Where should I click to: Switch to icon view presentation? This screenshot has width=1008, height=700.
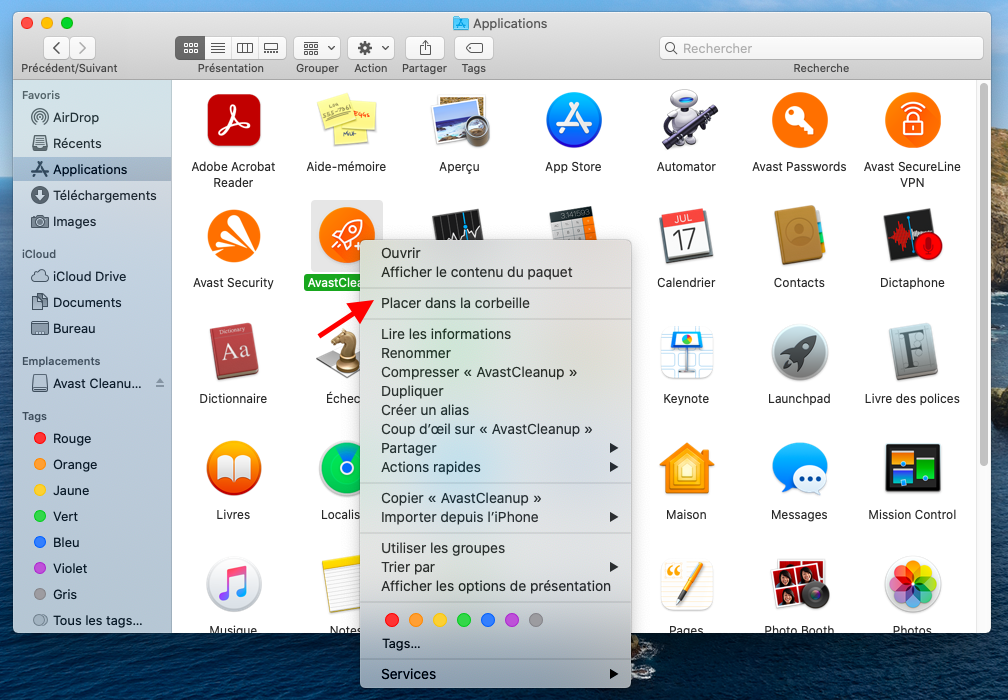tap(190, 48)
